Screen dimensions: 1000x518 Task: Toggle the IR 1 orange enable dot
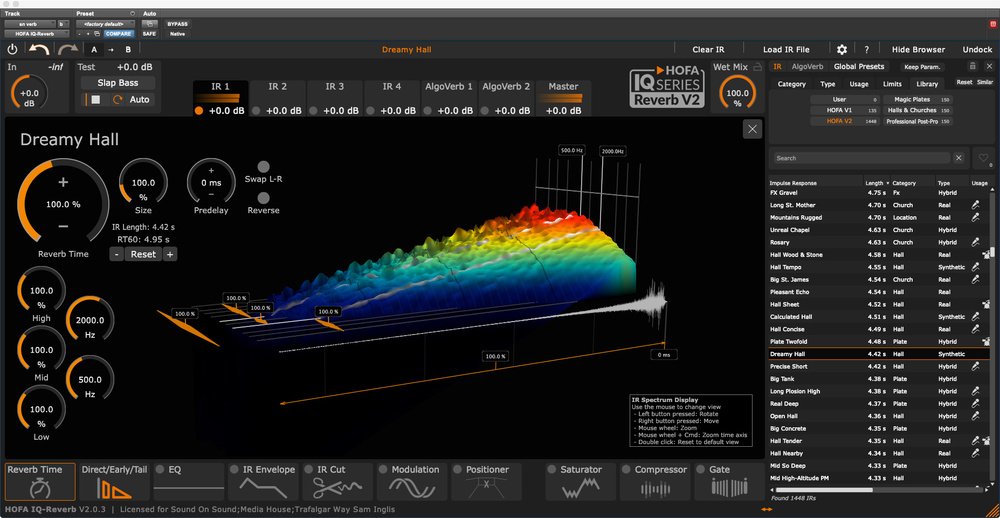198,110
